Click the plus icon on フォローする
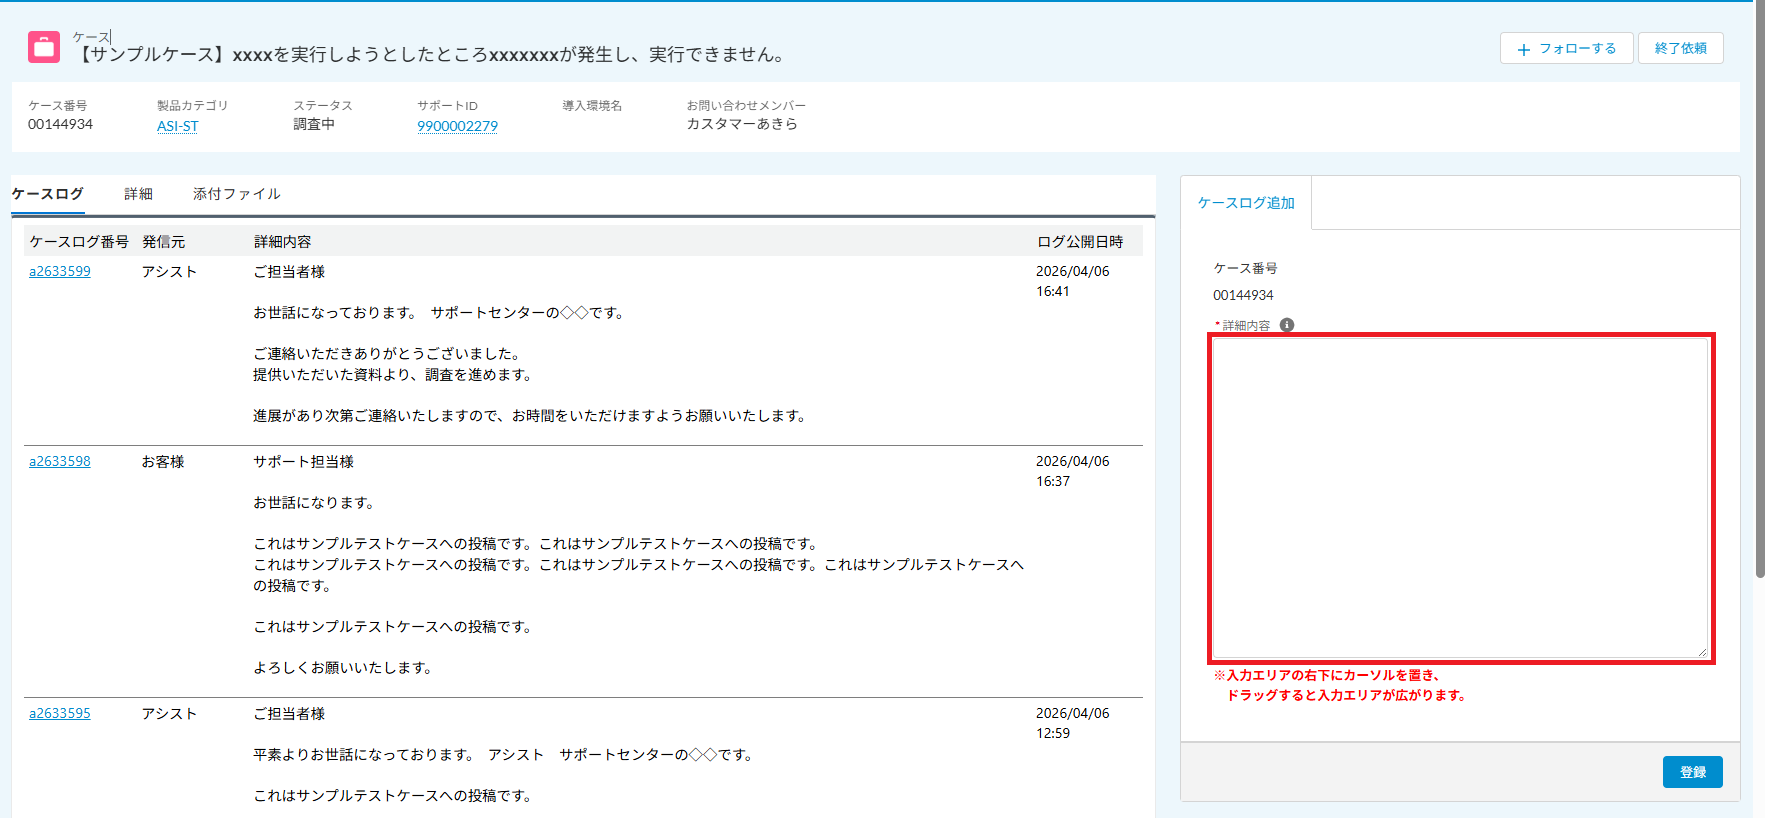Screen dimensions: 1765x818 tap(1523, 49)
